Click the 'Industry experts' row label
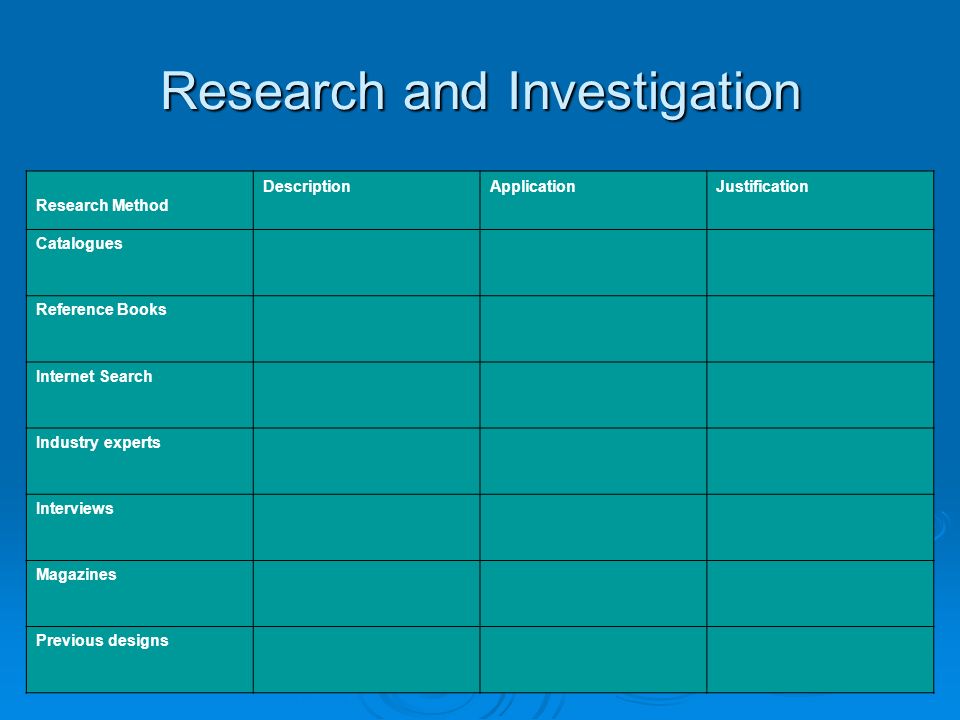Screen dimensions: 960x720 98,442
